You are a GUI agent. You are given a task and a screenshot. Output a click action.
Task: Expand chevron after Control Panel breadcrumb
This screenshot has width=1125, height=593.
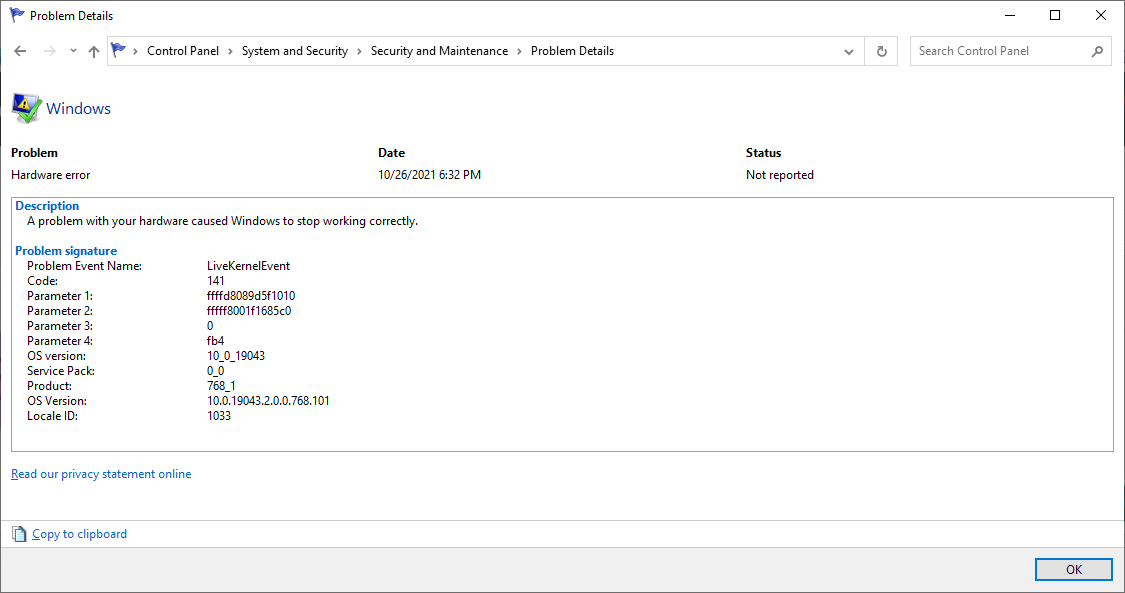pyautogui.click(x=230, y=51)
